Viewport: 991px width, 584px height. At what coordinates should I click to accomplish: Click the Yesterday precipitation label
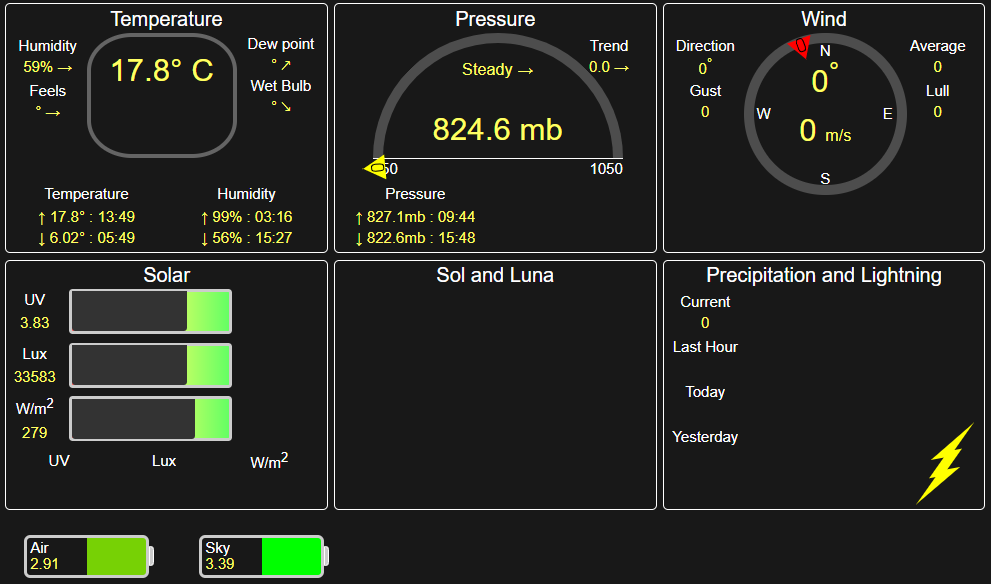click(705, 437)
